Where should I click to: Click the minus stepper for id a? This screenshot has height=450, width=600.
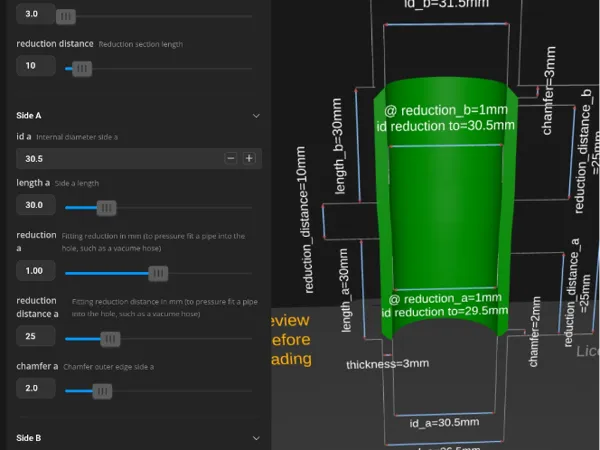231,158
